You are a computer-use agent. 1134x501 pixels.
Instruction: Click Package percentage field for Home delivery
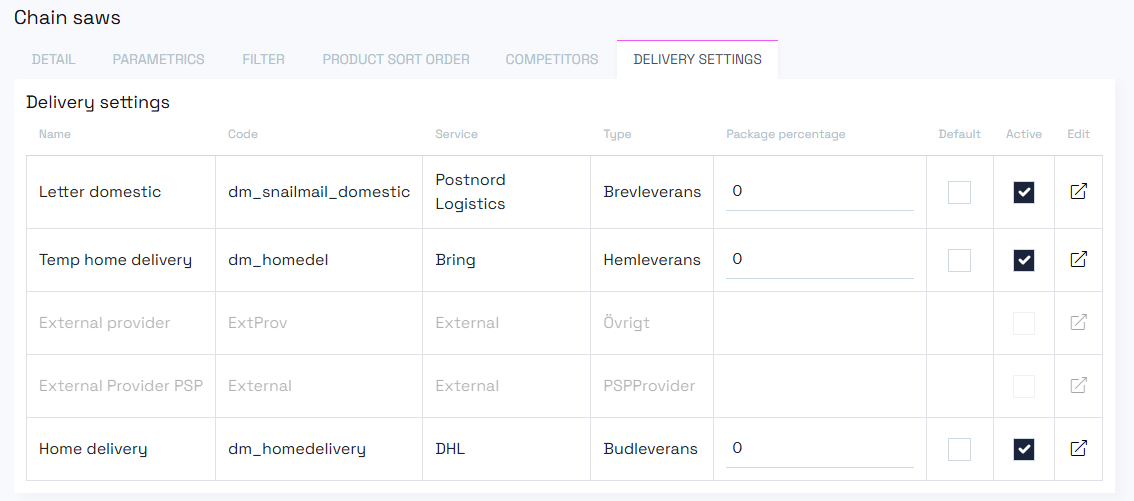tap(819, 448)
